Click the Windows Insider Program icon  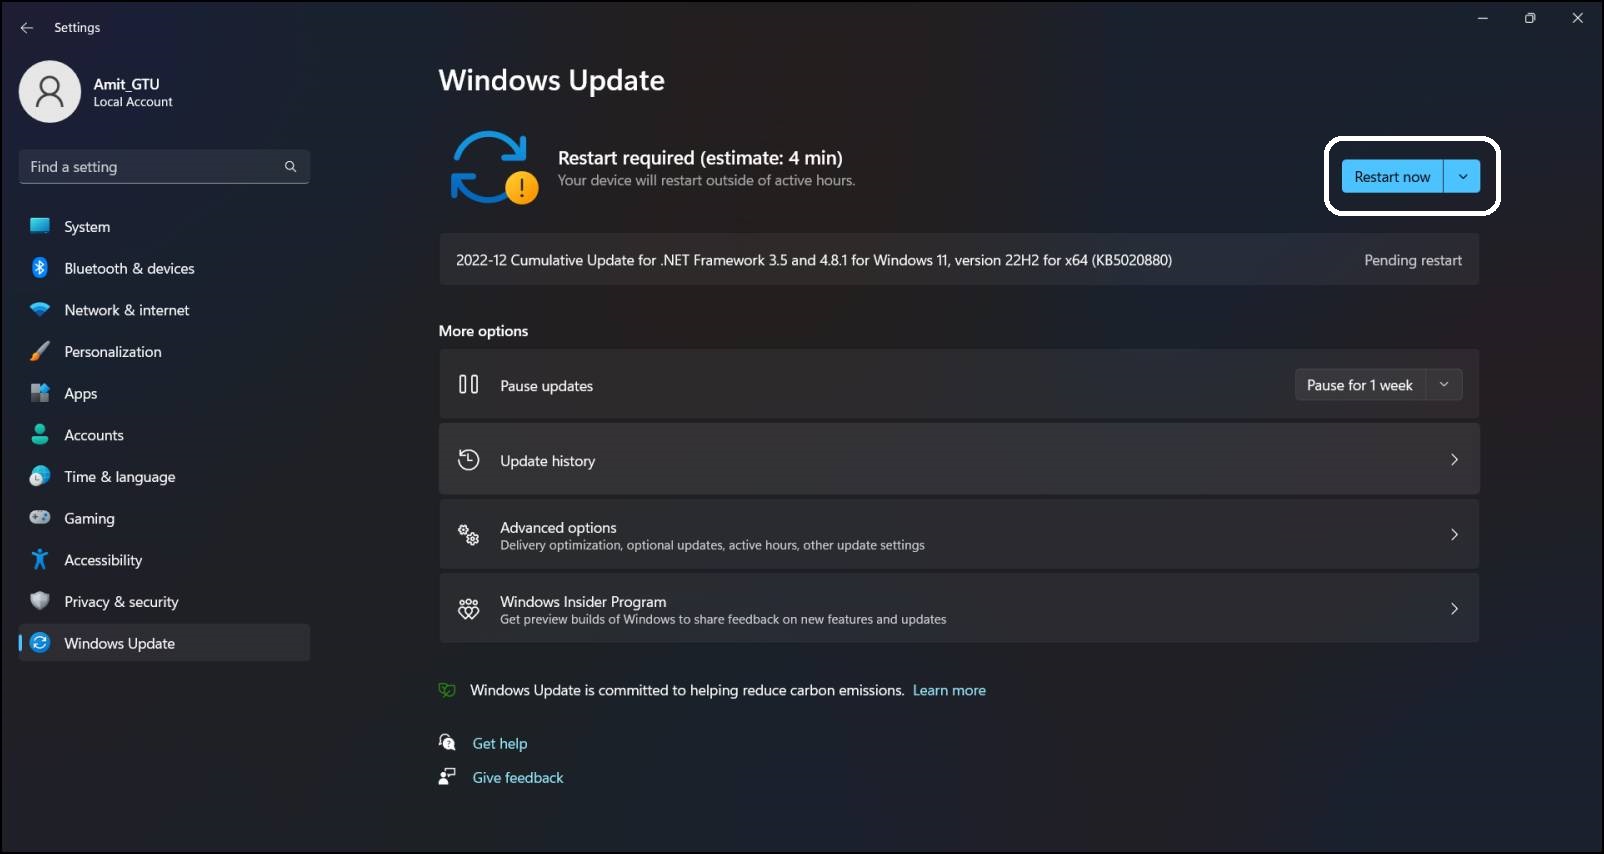click(468, 609)
